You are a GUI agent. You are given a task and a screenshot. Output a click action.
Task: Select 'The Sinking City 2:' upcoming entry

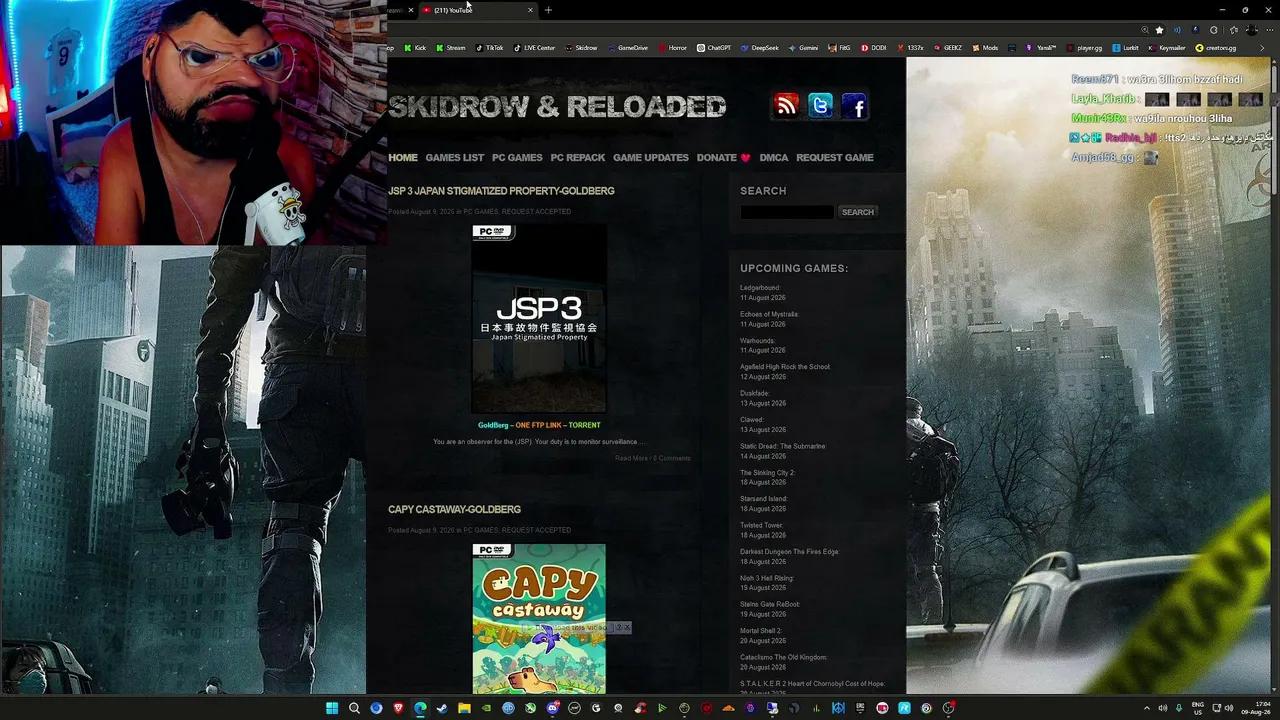pyautogui.click(x=767, y=473)
